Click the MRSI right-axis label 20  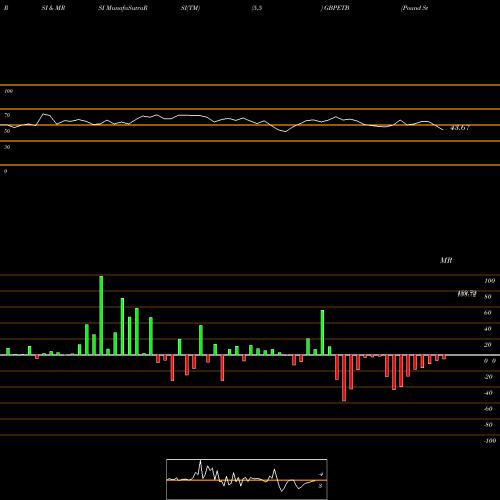(488, 345)
